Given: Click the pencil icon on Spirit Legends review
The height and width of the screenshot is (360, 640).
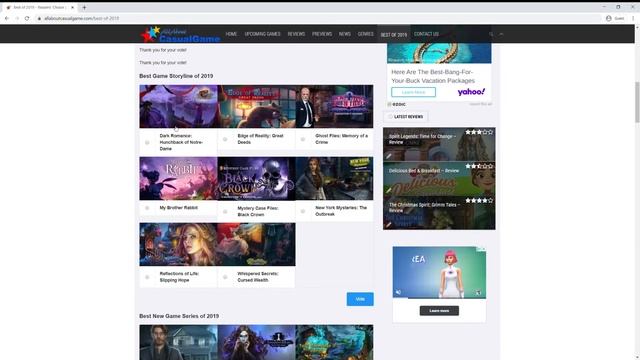Looking at the screenshot, I should (389, 156).
